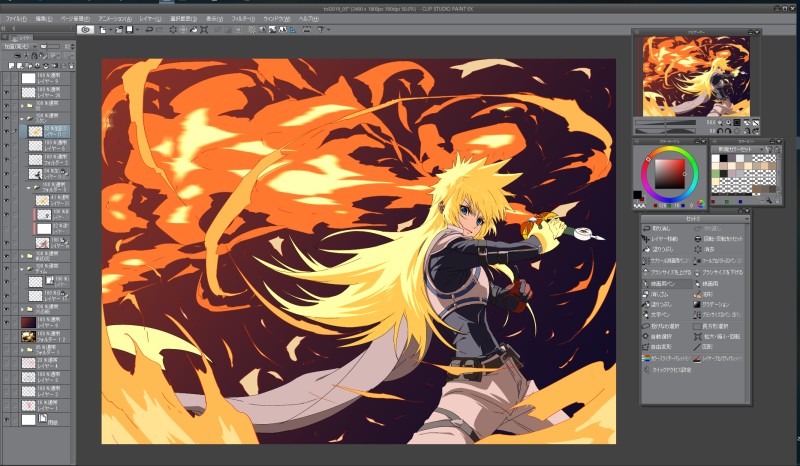Open the アニメーション(A) menu

point(115,18)
